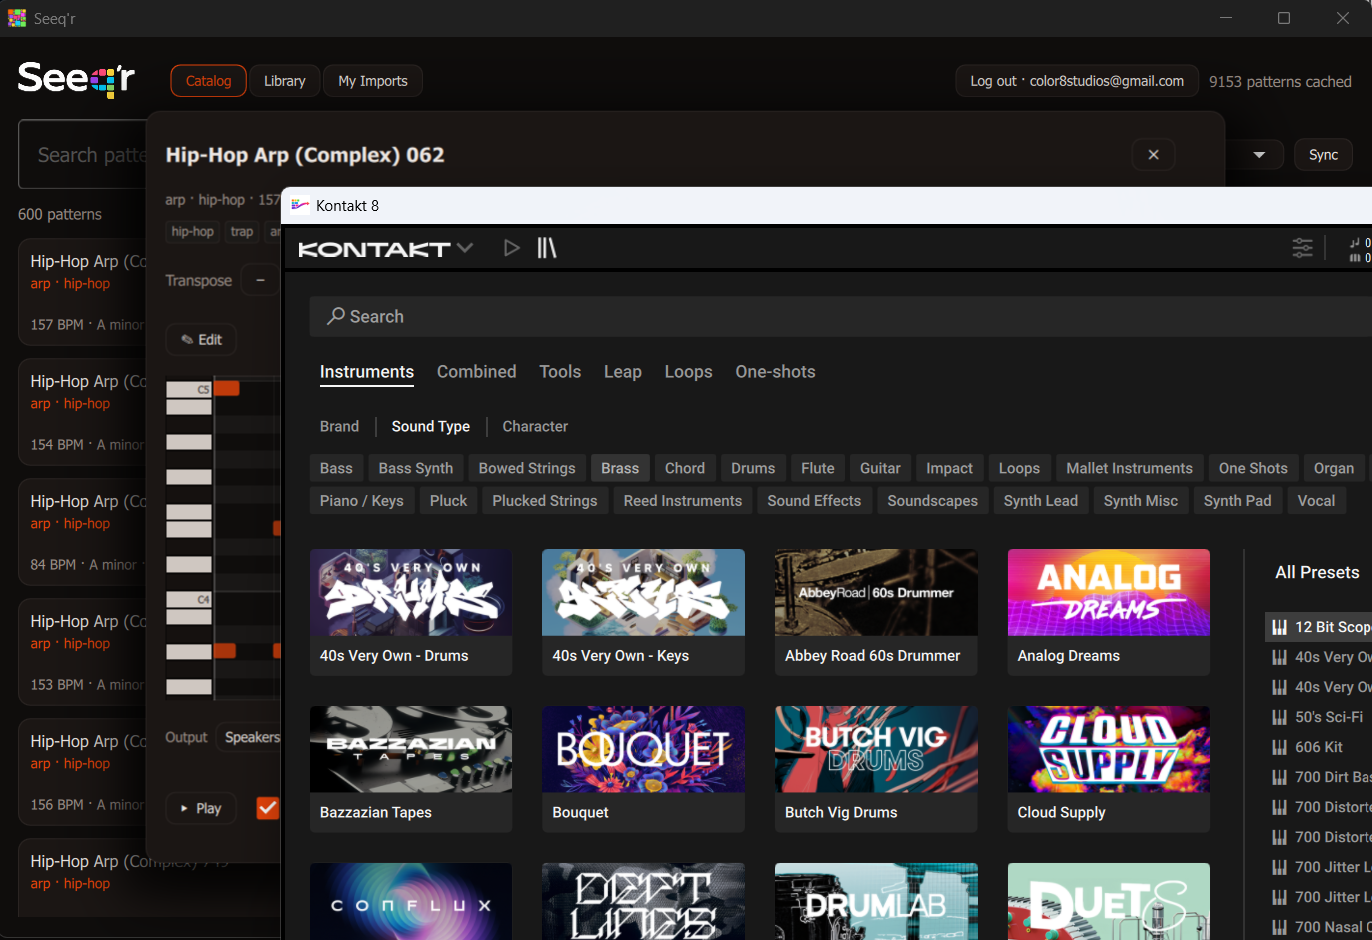The width and height of the screenshot is (1372, 940).
Task: Open 40s Very Own - Keys thumbnail
Action: [643, 592]
